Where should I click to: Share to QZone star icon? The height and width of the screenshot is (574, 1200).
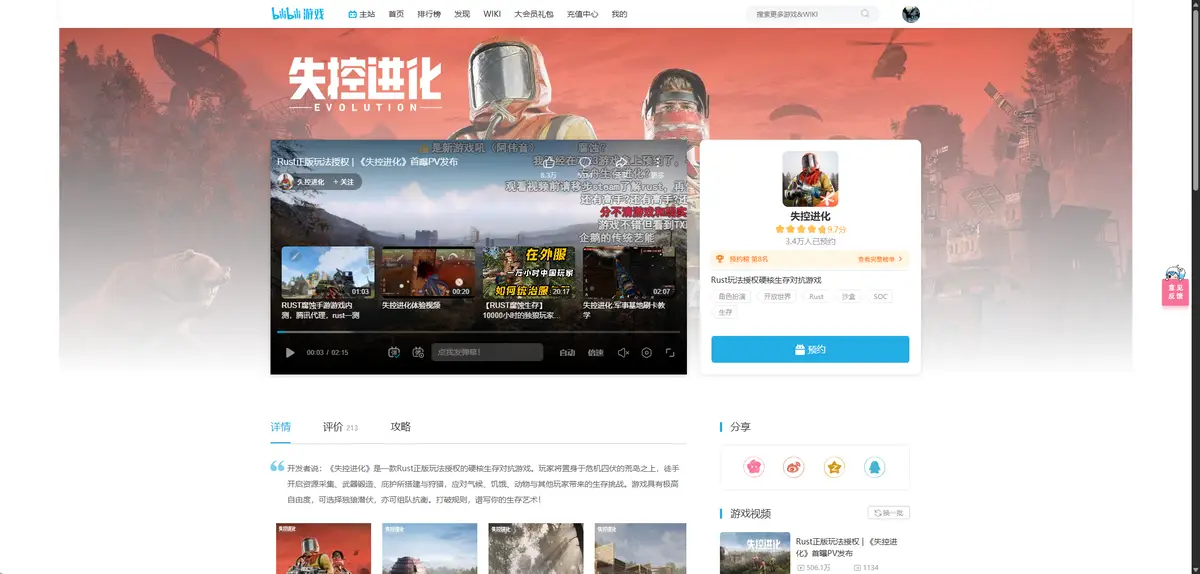tap(834, 467)
